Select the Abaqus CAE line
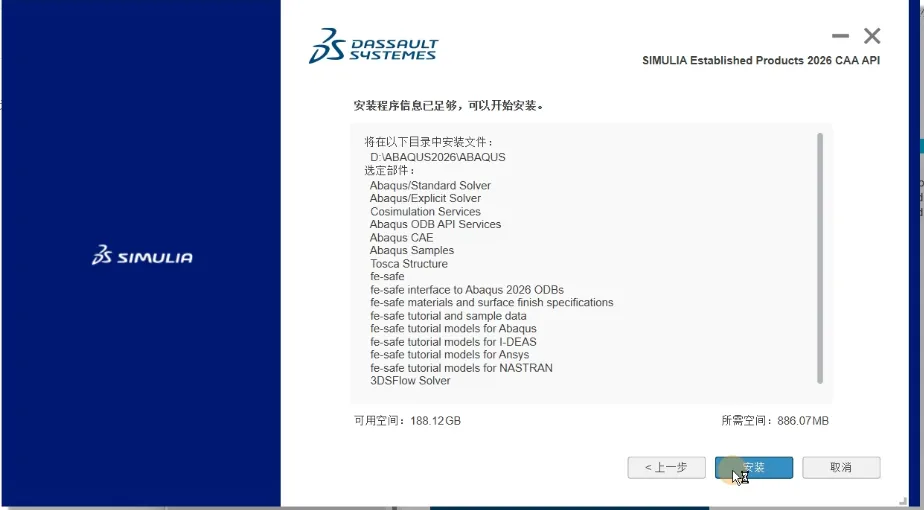The height and width of the screenshot is (510, 924). (x=401, y=238)
